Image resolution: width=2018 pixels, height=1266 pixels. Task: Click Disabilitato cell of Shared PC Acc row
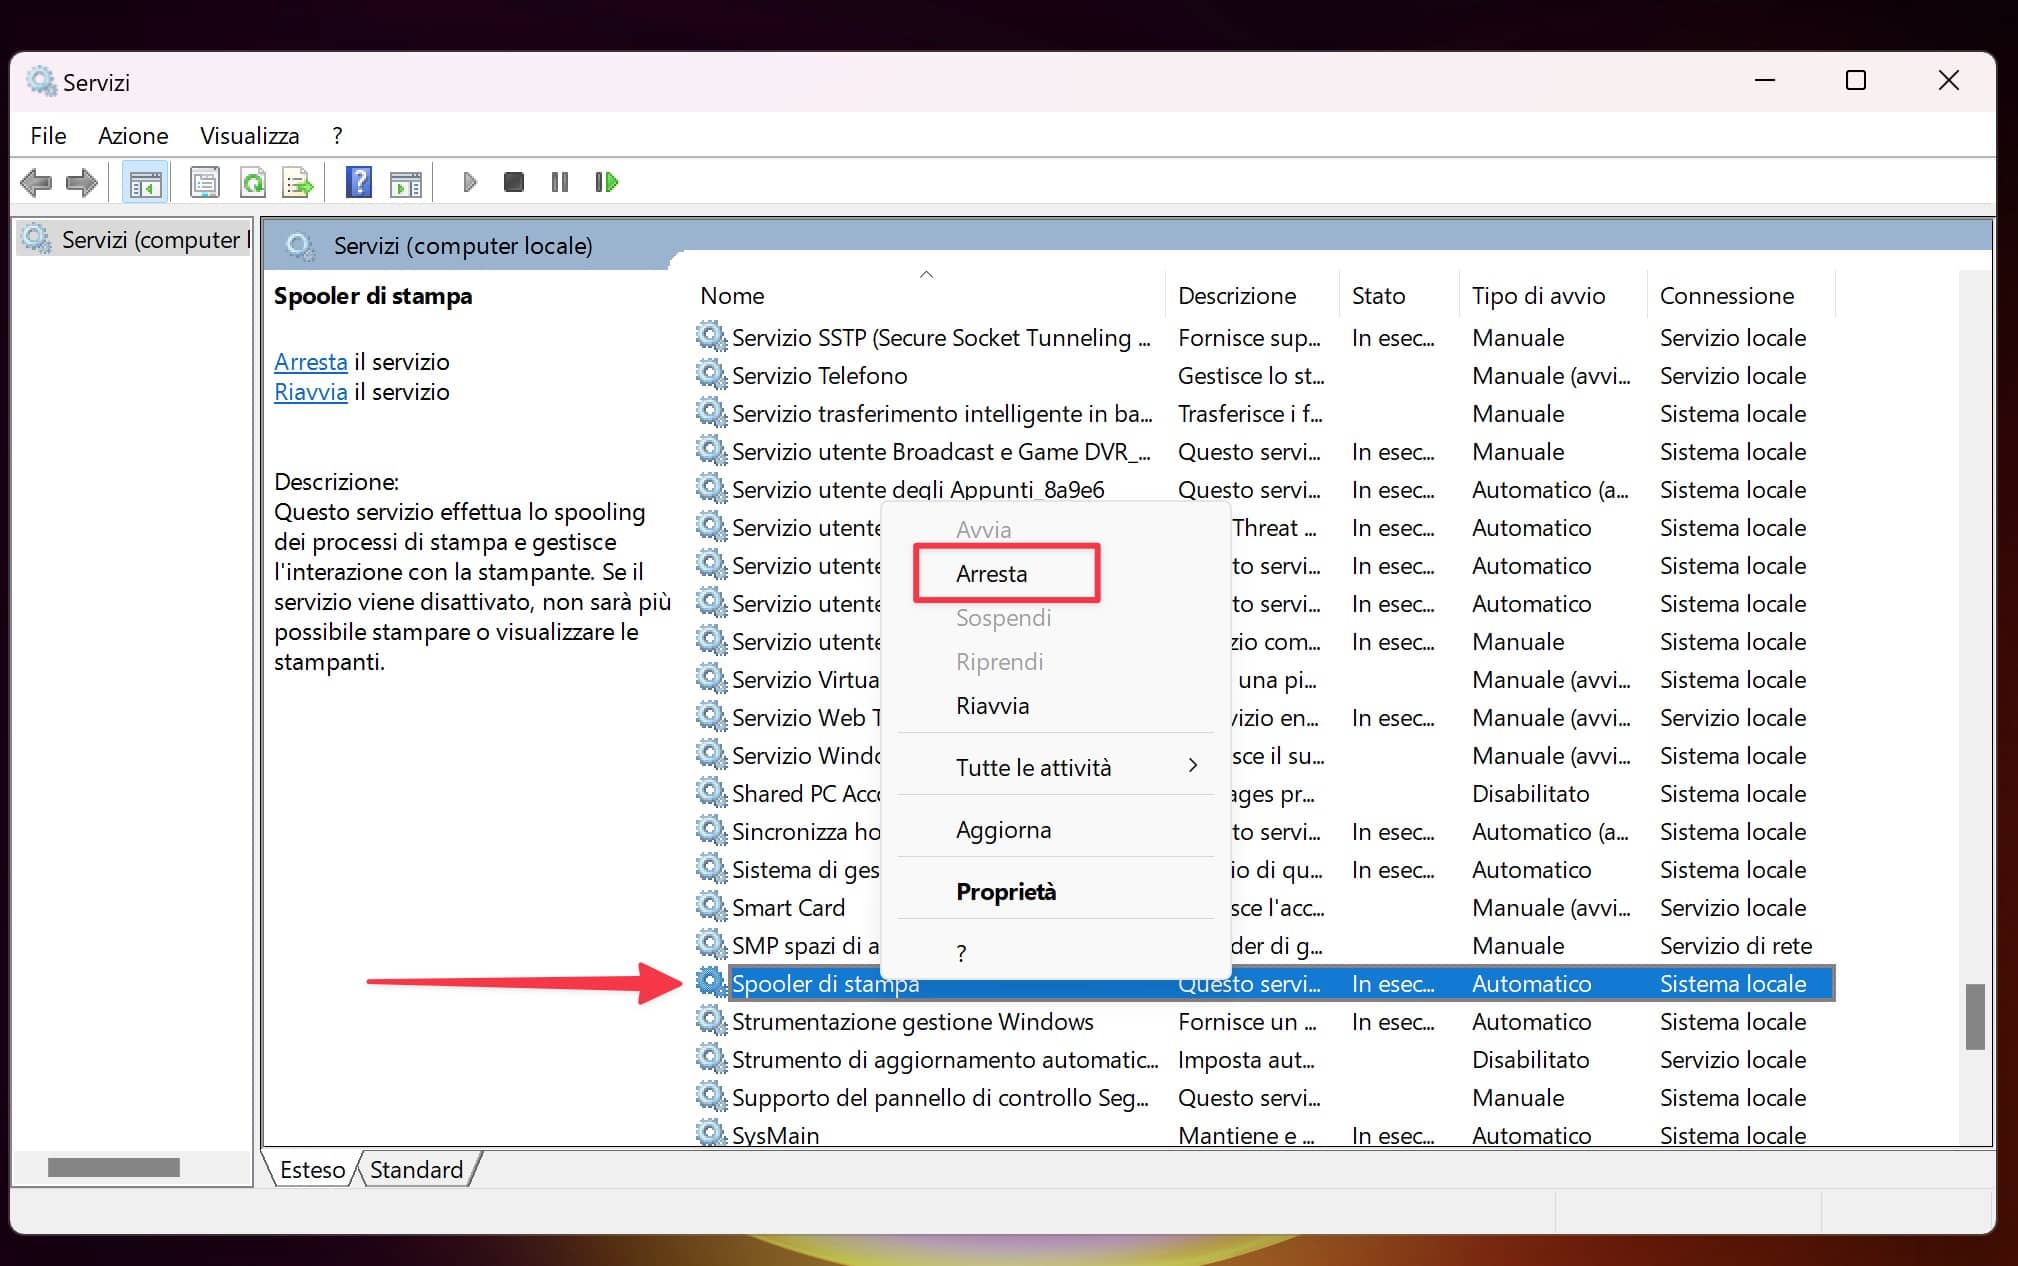click(x=1530, y=793)
